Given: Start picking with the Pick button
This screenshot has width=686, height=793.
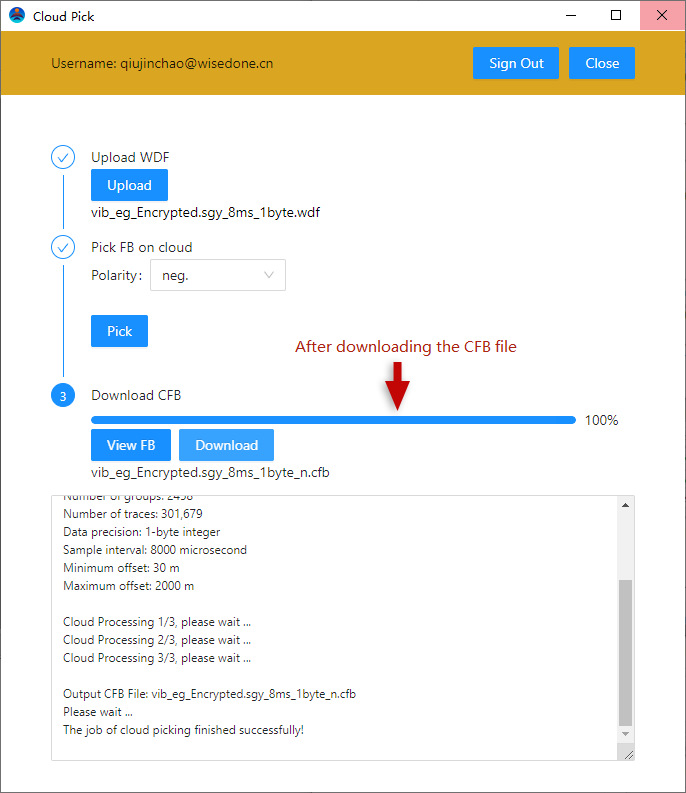Looking at the screenshot, I should coord(119,331).
